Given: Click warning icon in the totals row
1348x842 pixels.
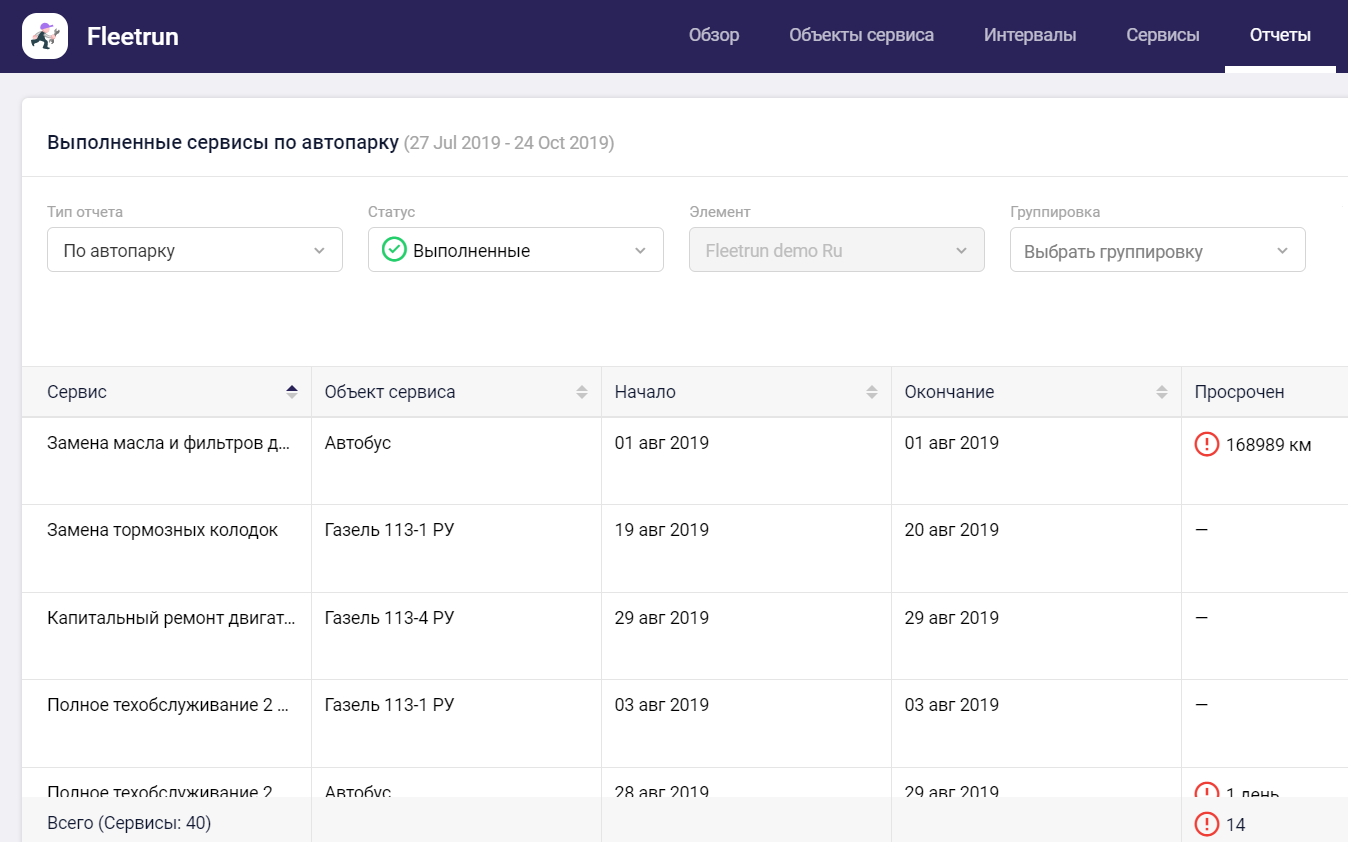Looking at the screenshot, I should point(1207,824).
